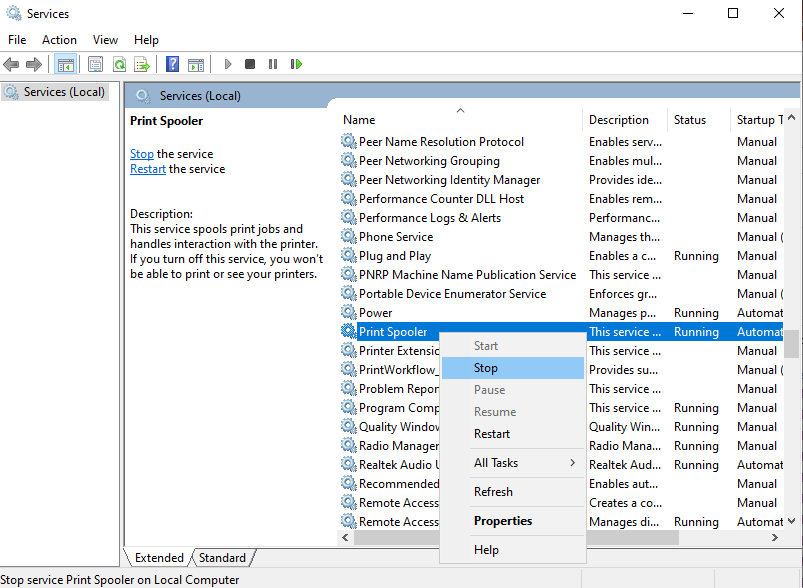Click the Restart the service link
803x588 pixels.
pyautogui.click(x=148, y=169)
